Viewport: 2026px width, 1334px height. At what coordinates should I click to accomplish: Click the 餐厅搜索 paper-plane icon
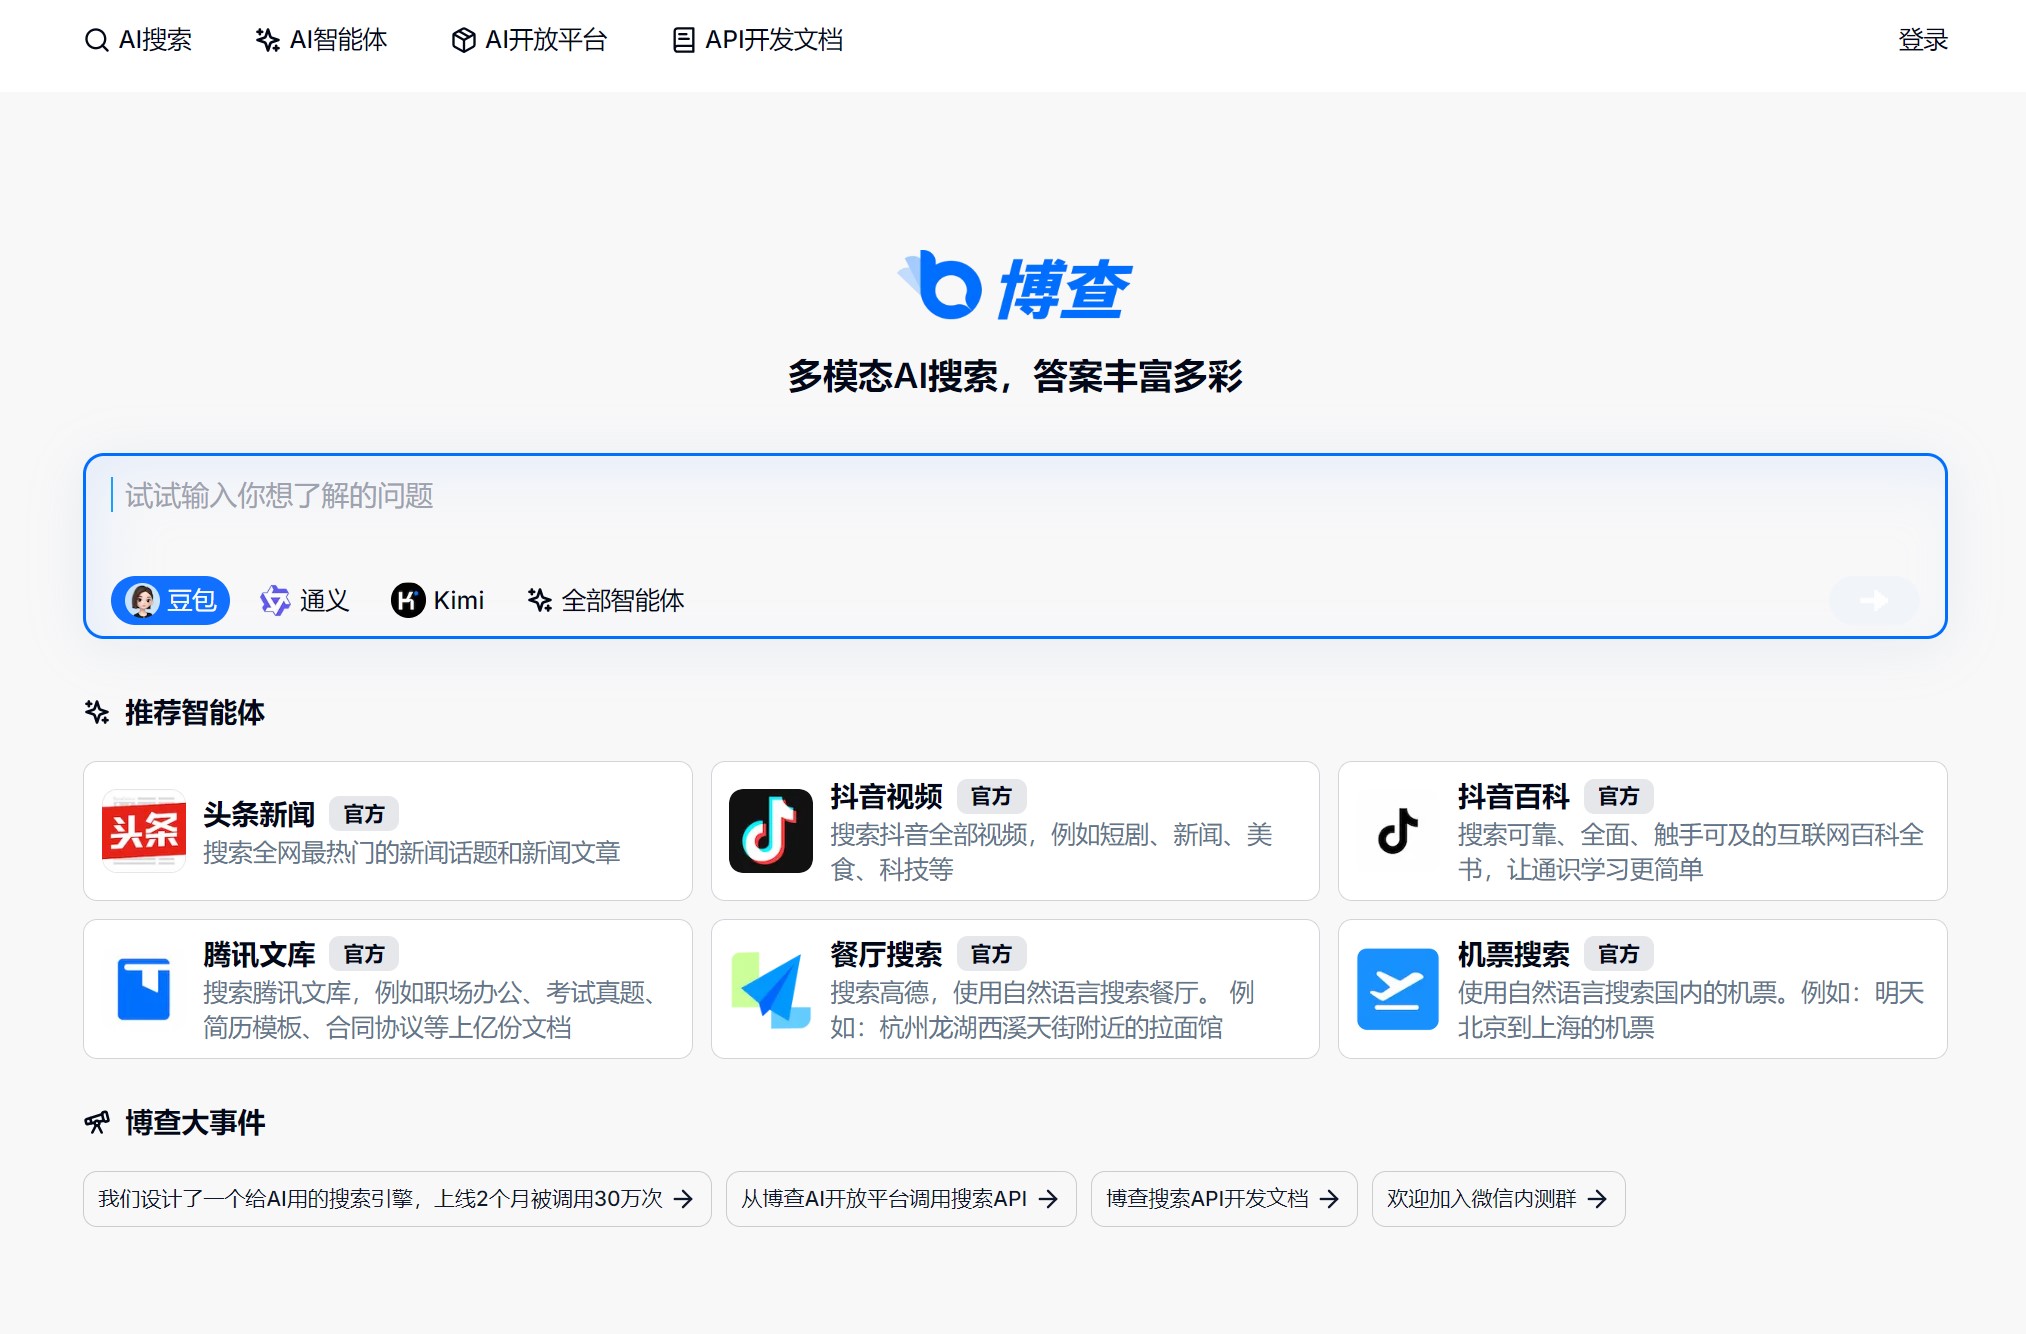coord(771,989)
